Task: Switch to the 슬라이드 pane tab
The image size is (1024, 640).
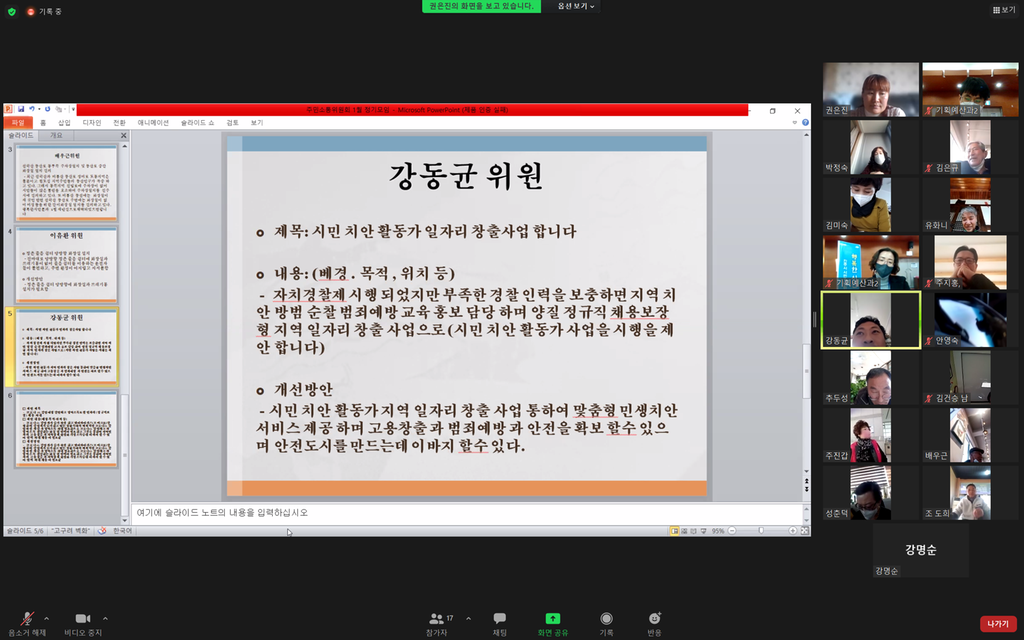Action: (x=20, y=135)
